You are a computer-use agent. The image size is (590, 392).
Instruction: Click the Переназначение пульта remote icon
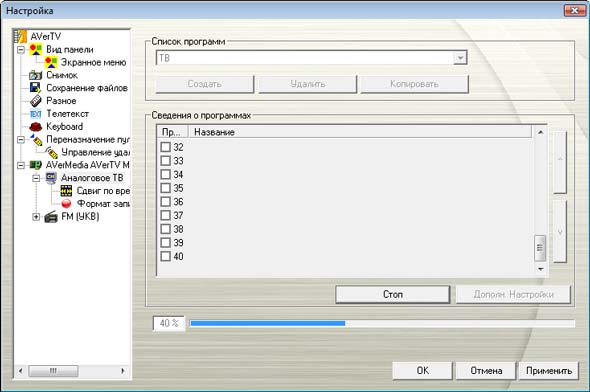click(36, 140)
